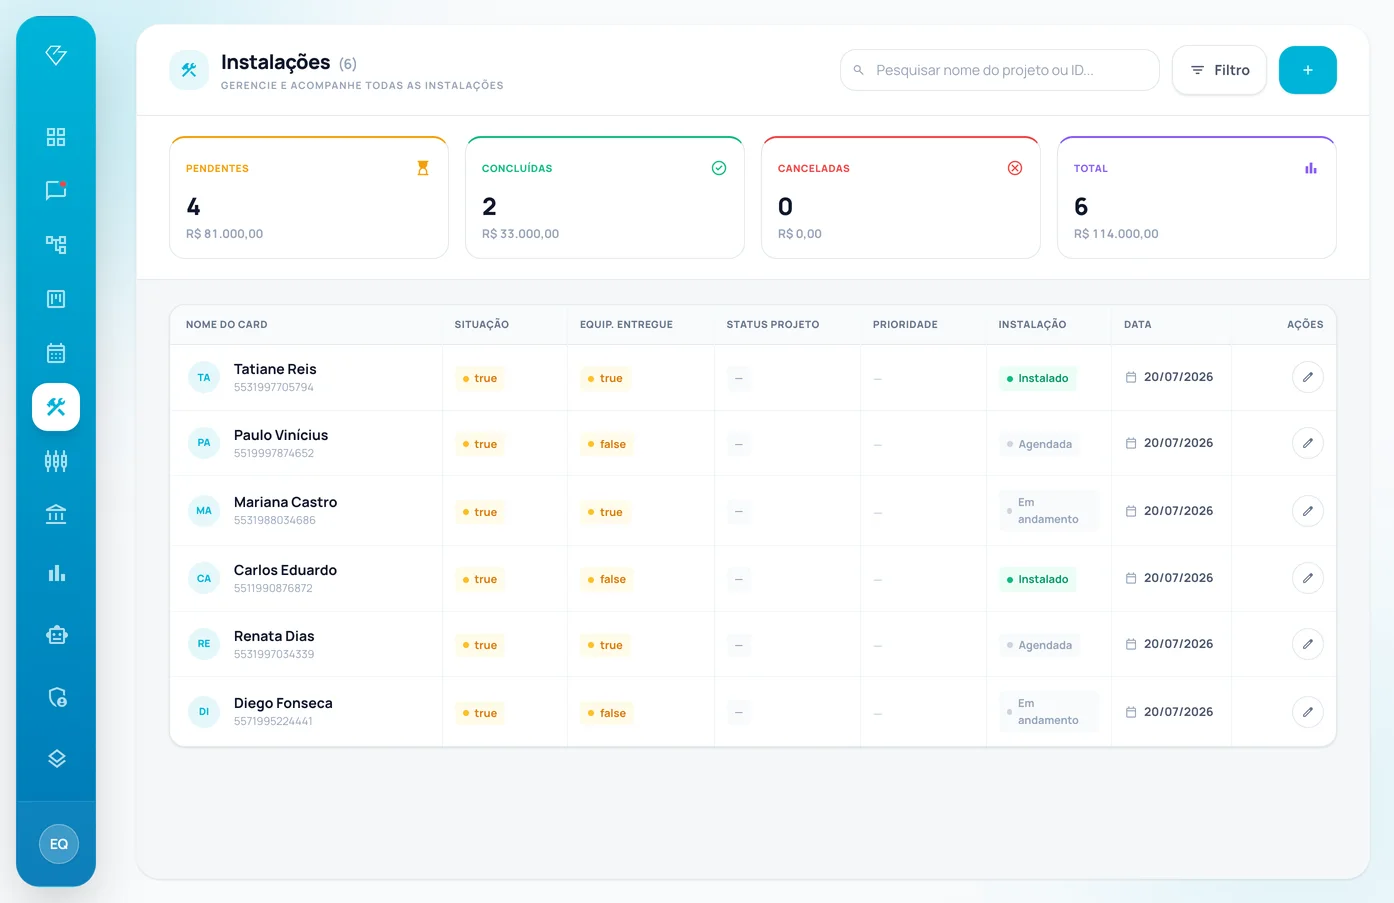Click the edit pencil for Tatiane Reis
1394x903 pixels.
click(x=1307, y=377)
